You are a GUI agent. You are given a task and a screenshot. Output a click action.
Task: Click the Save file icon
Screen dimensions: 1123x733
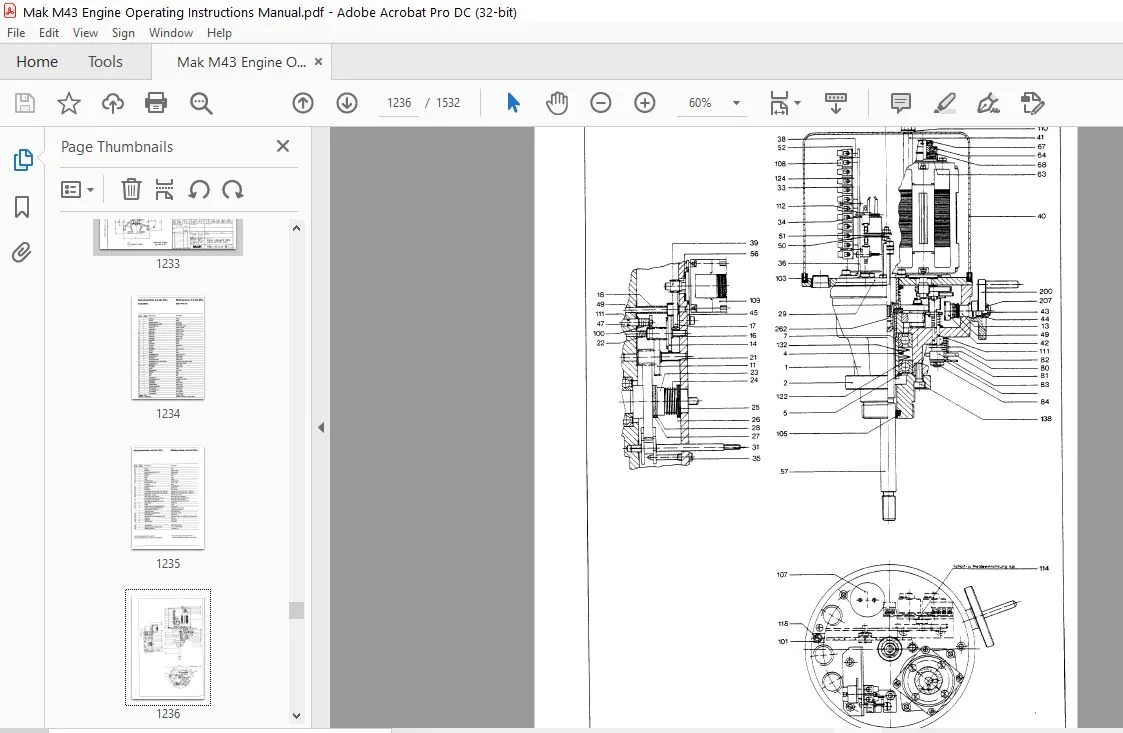[x=24, y=103]
